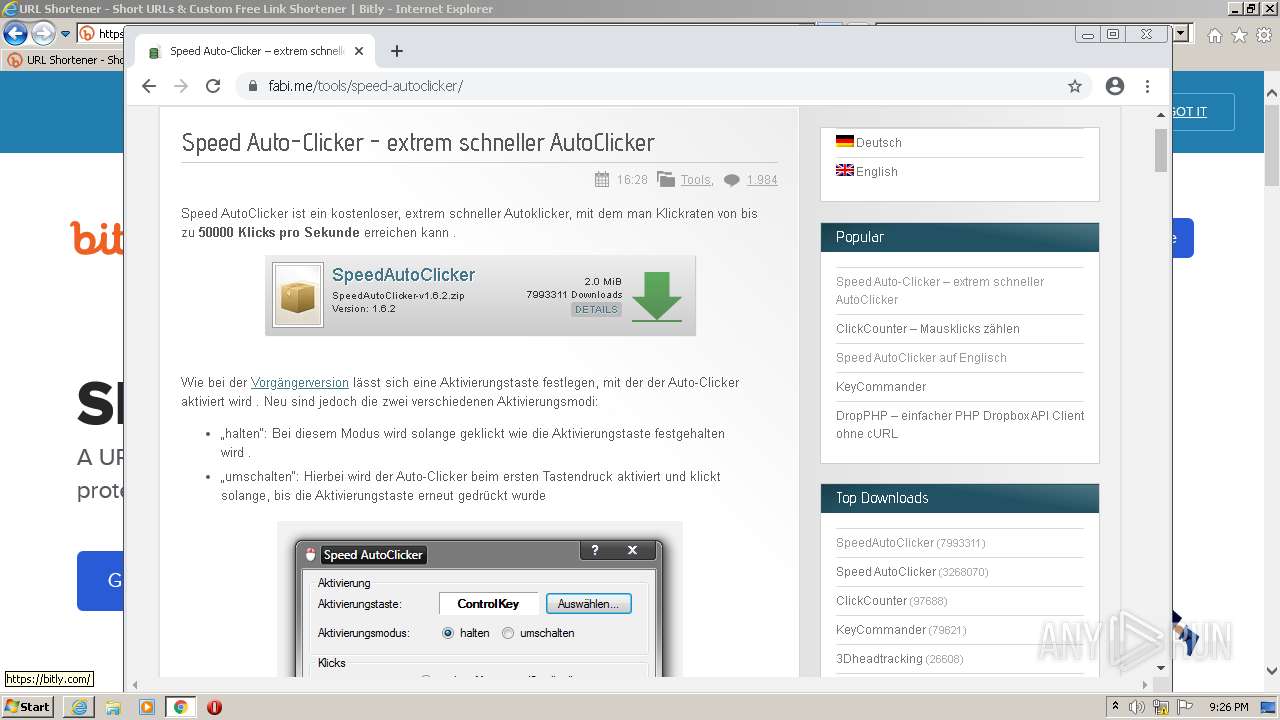Open SpeedAutoClicker auf Englisch link
This screenshot has height=720, width=1280.
point(921,357)
